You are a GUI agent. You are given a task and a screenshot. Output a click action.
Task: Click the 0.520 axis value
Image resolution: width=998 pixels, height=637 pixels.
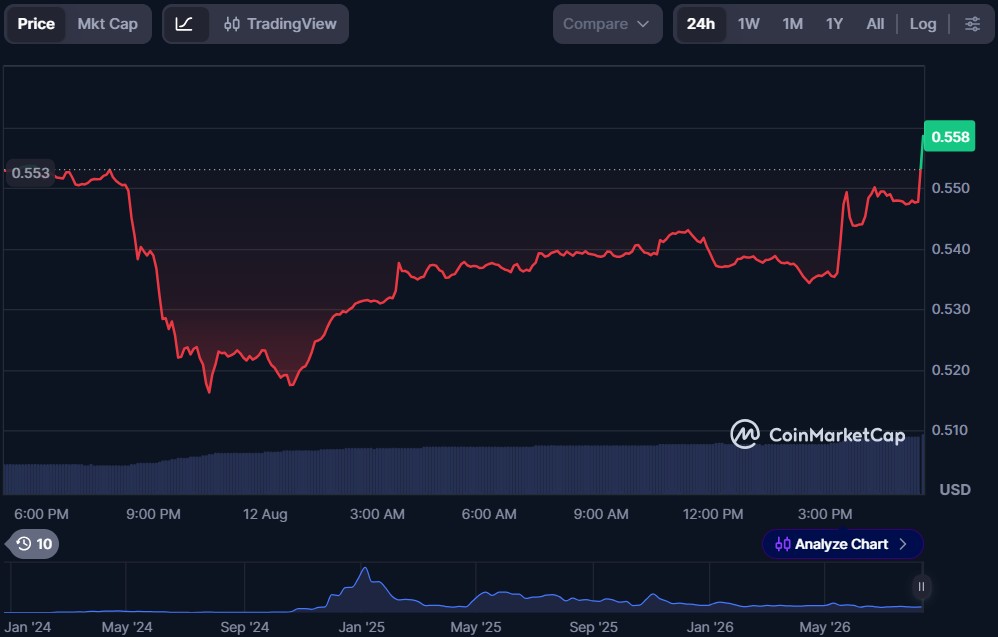950,370
